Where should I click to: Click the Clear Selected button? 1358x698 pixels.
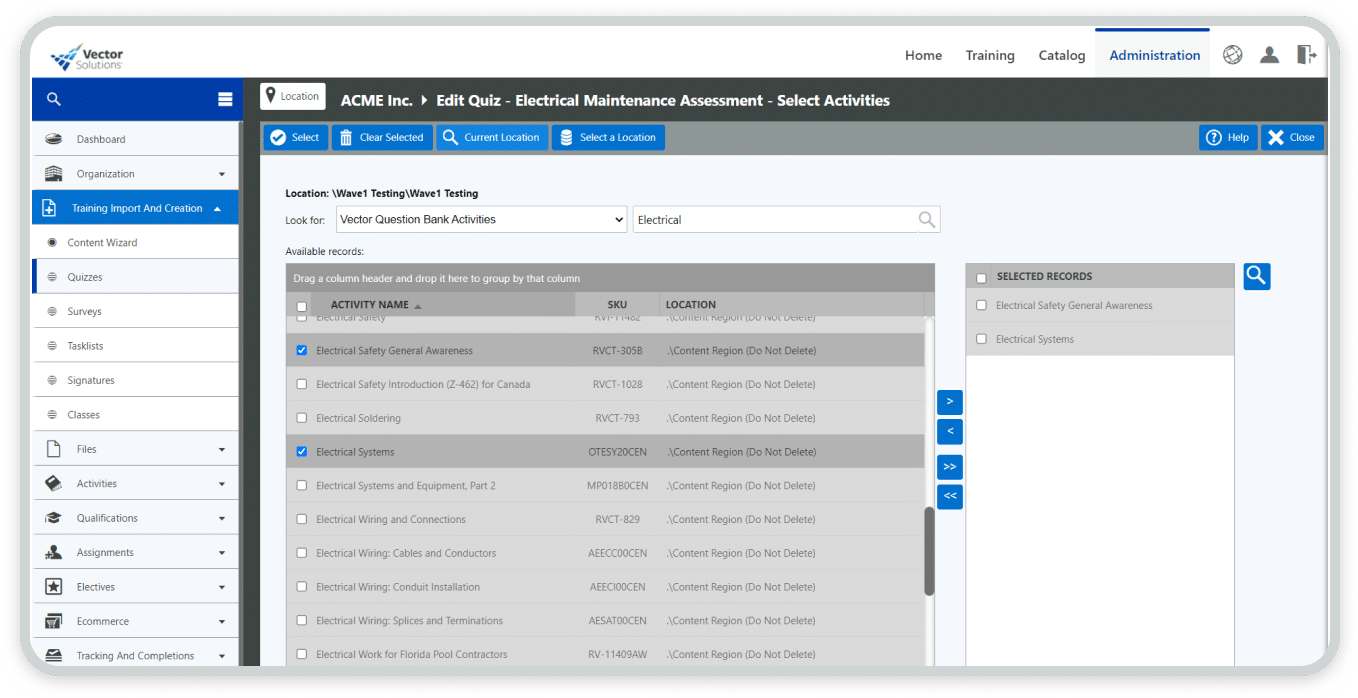tap(382, 138)
